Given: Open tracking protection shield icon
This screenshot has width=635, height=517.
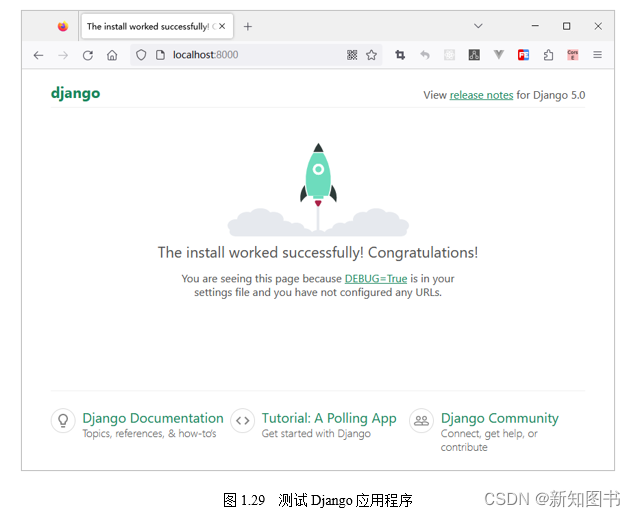Looking at the screenshot, I should [141, 55].
